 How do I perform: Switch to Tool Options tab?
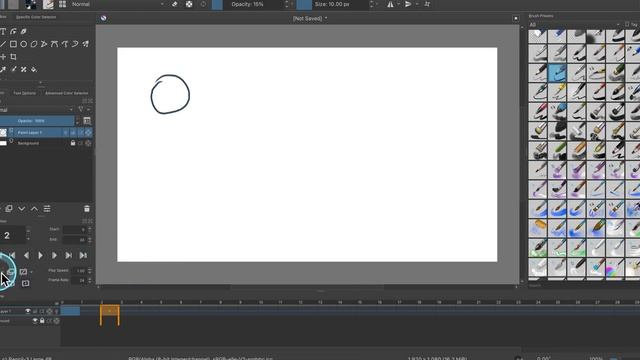24,93
